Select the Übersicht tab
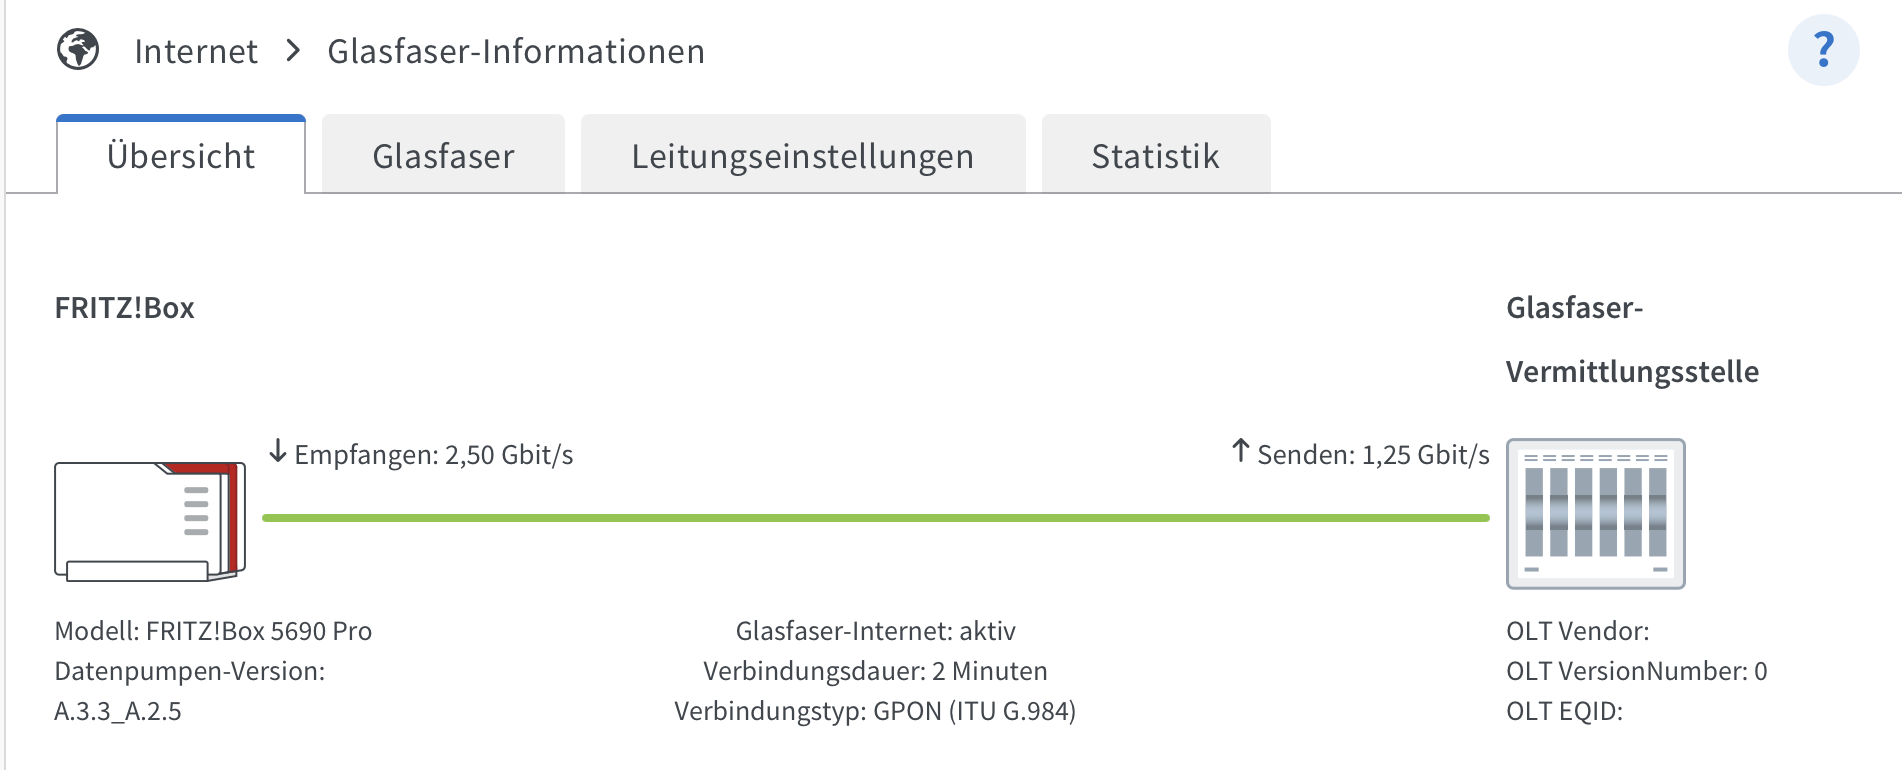Screen dimensions: 1902x770 (x=181, y=154)
